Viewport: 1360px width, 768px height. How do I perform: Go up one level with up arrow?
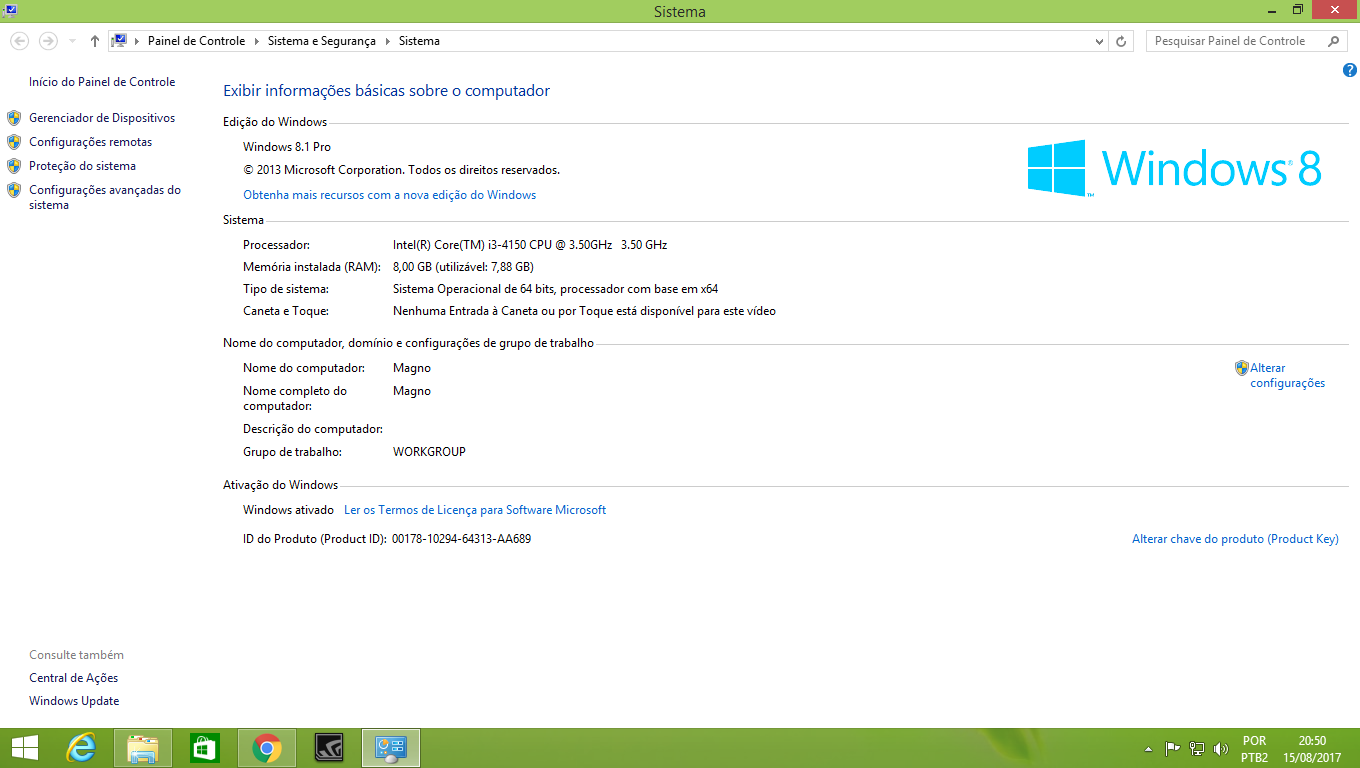[x=95, y=41]
